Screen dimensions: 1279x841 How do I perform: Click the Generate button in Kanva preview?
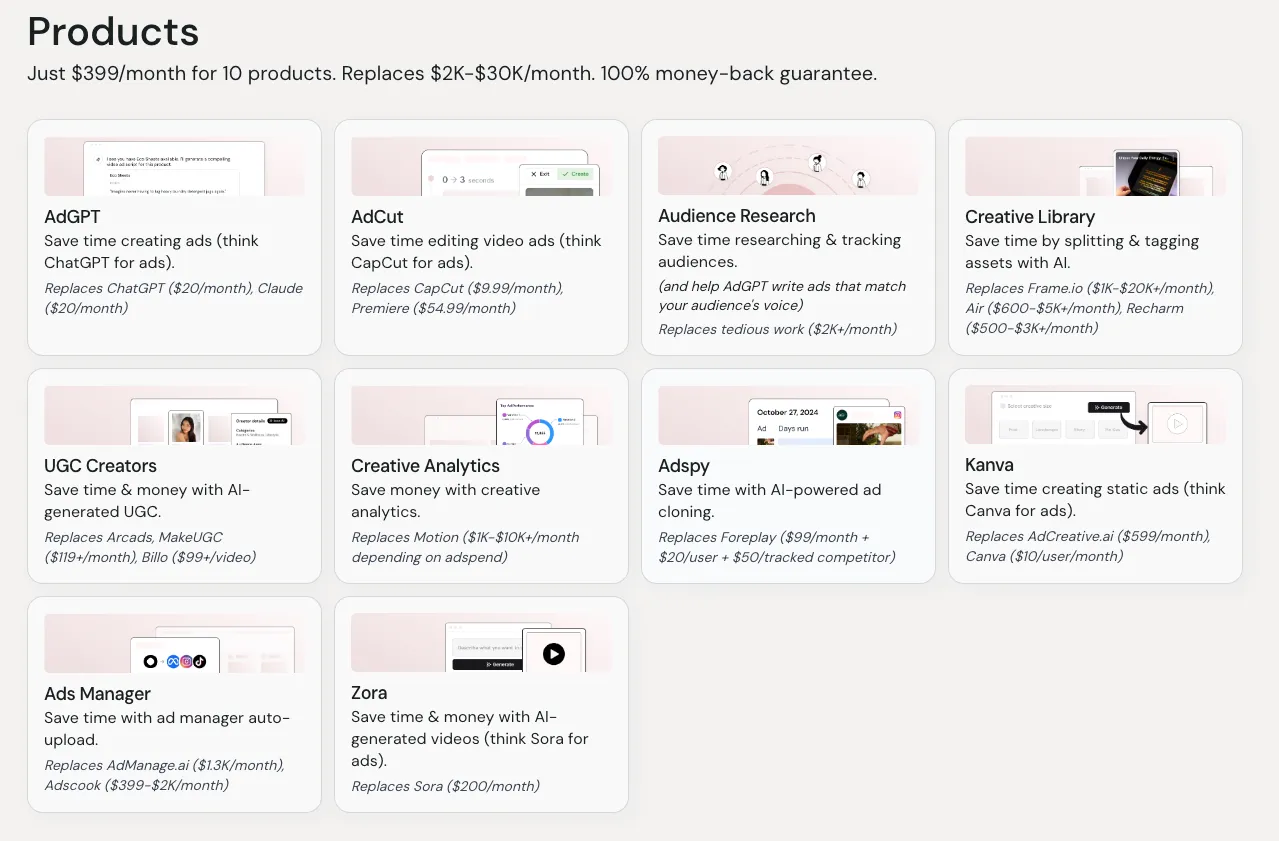1108,407
